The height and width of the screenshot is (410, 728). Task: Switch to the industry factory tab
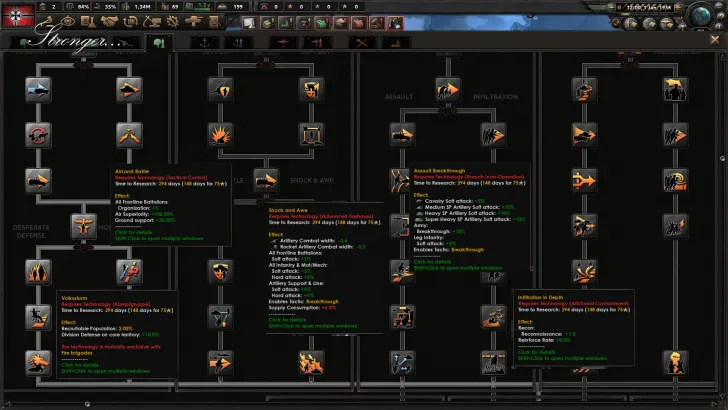[x=396, y=43]
